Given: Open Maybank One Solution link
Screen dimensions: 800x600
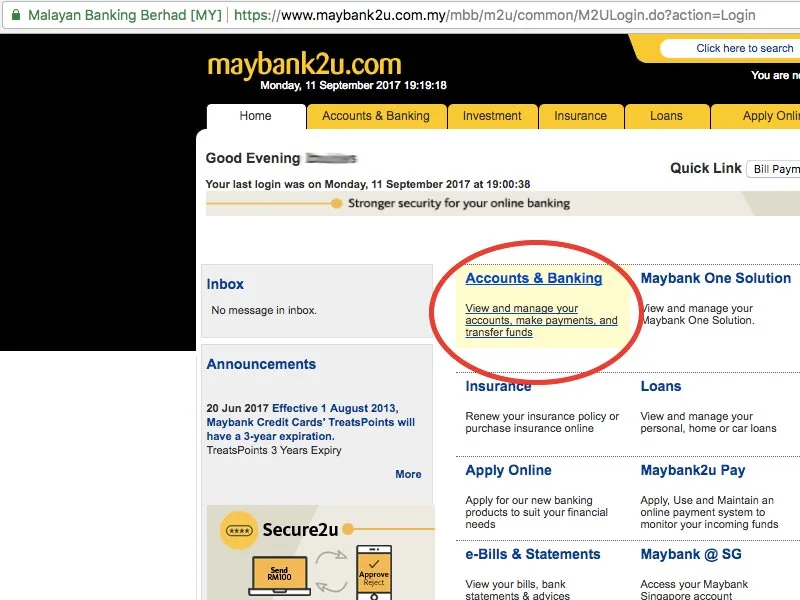Looking at the screenshot, I should 716,278.
